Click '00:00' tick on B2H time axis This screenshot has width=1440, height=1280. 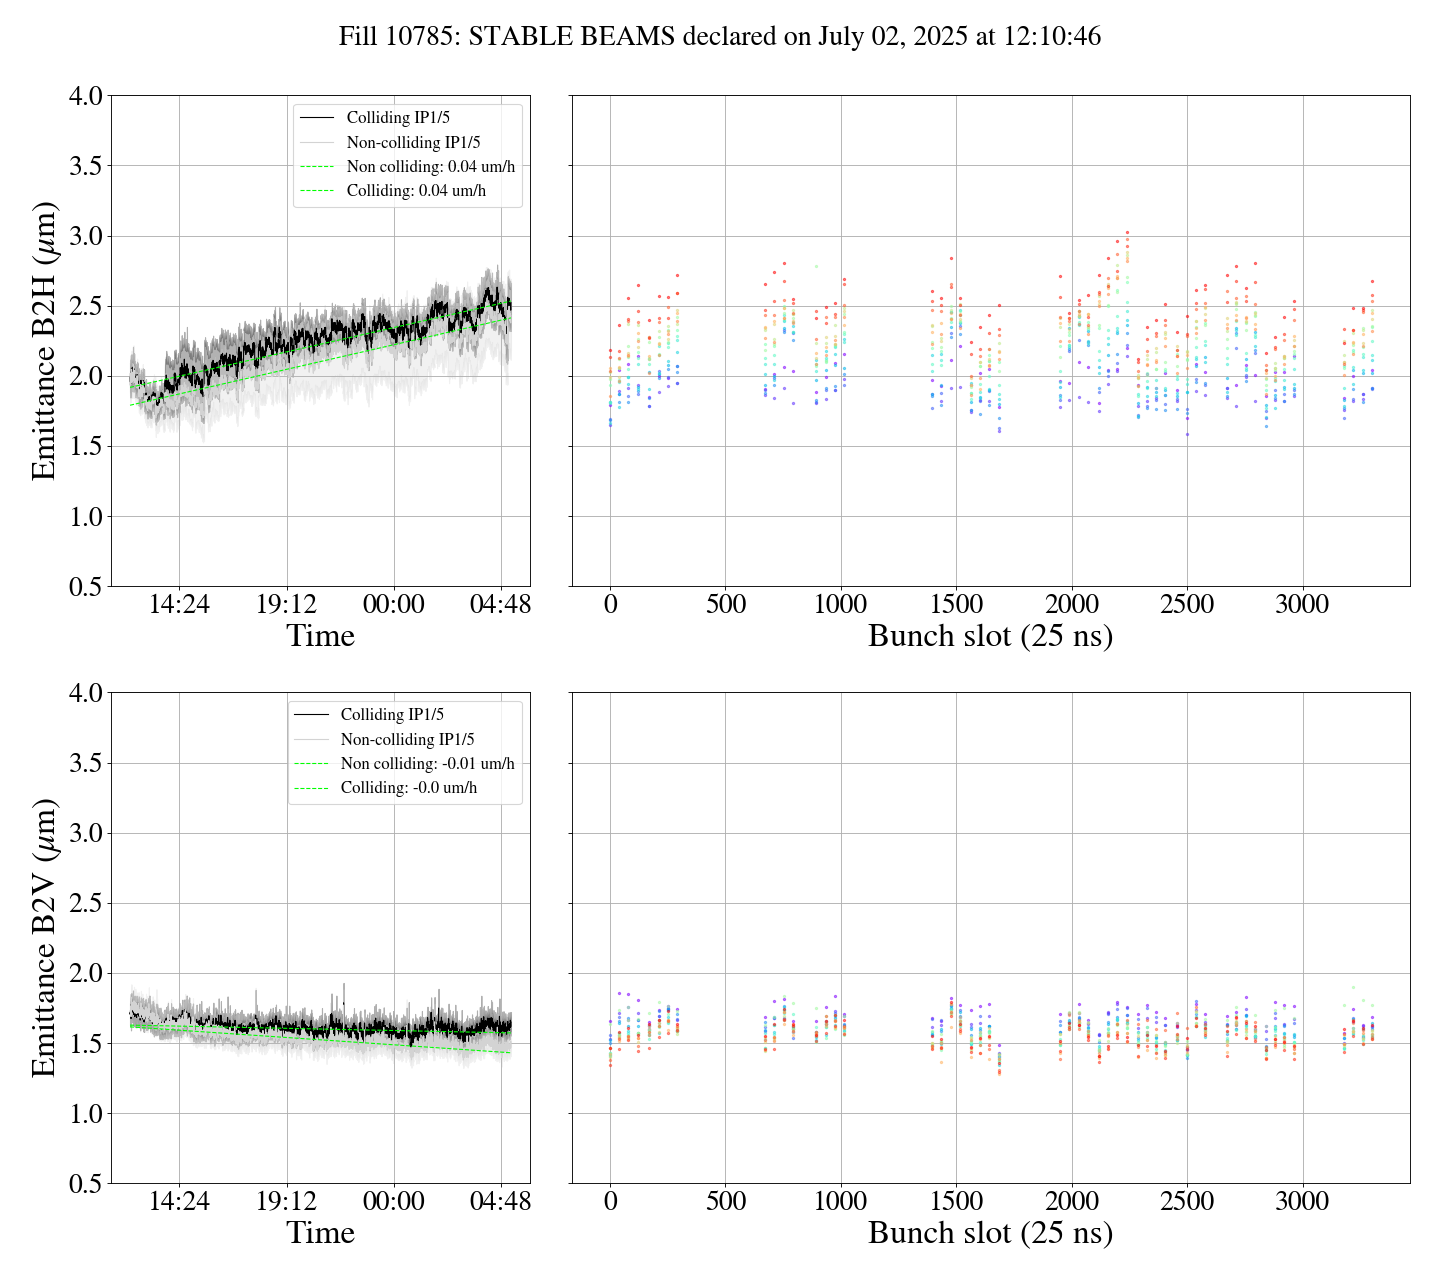(394, 605)
